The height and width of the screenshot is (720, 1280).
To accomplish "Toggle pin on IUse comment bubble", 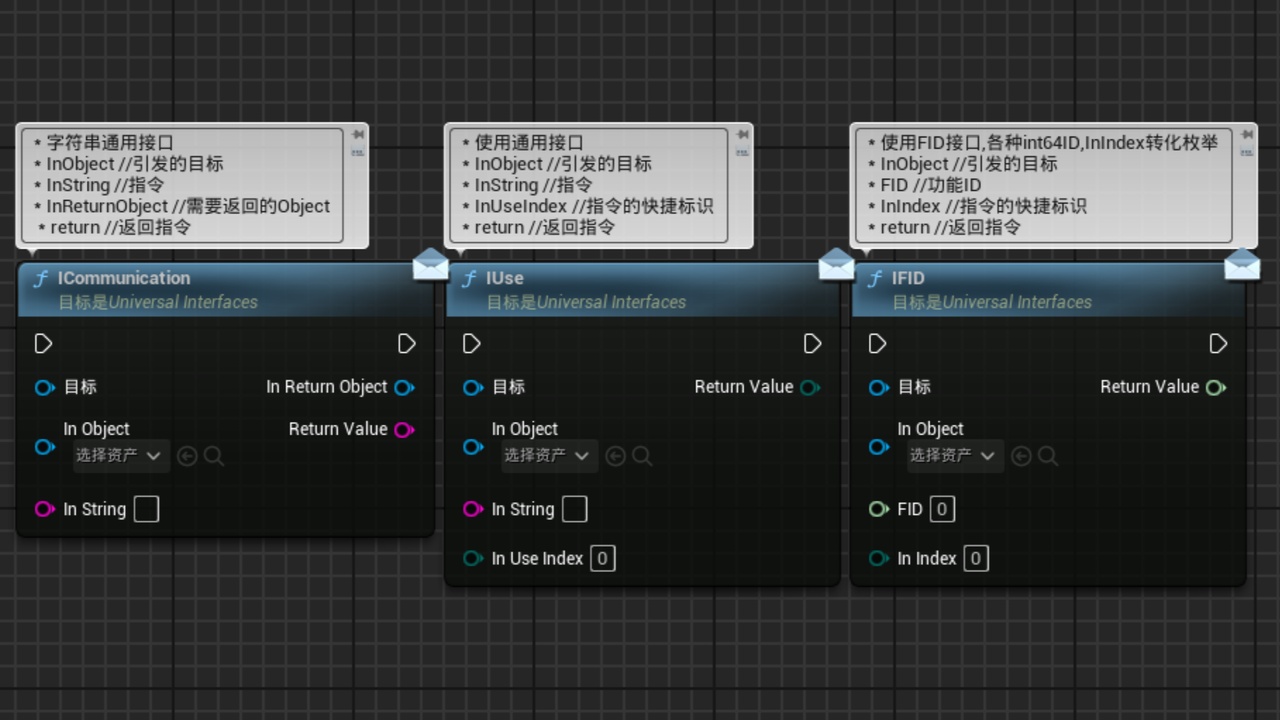I will 742,135.
